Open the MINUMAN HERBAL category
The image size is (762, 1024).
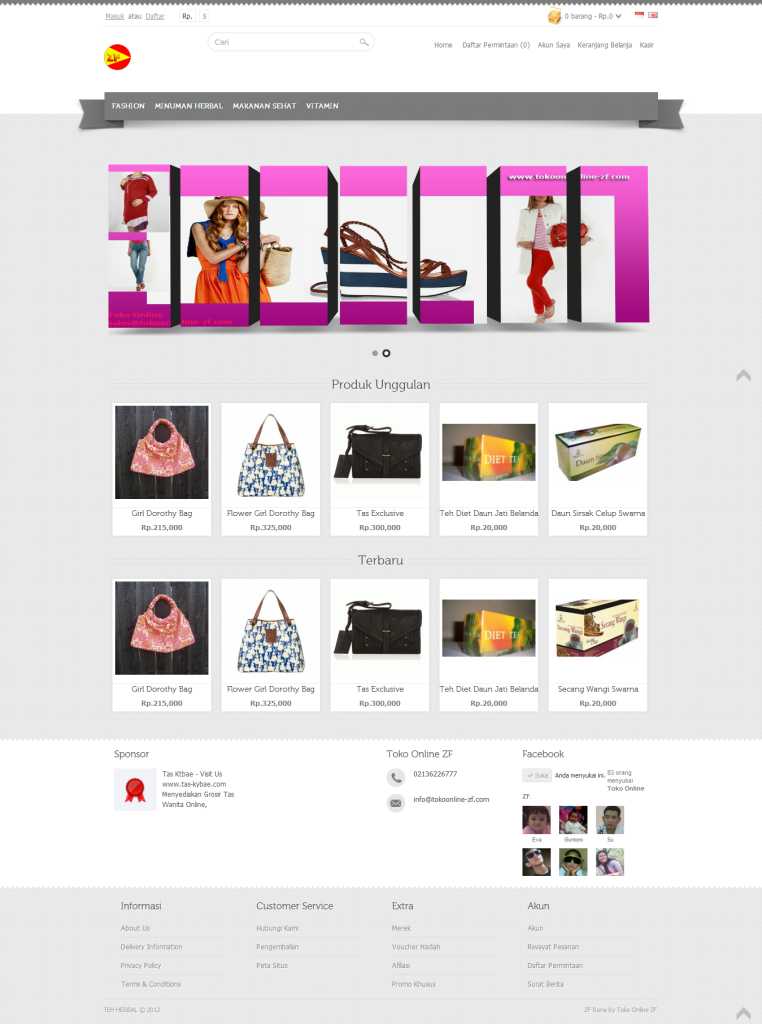click(x=189, y=106)
